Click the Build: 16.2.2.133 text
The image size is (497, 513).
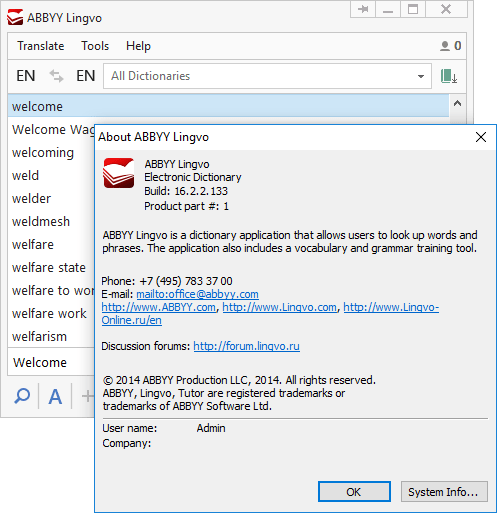(186, 191)
